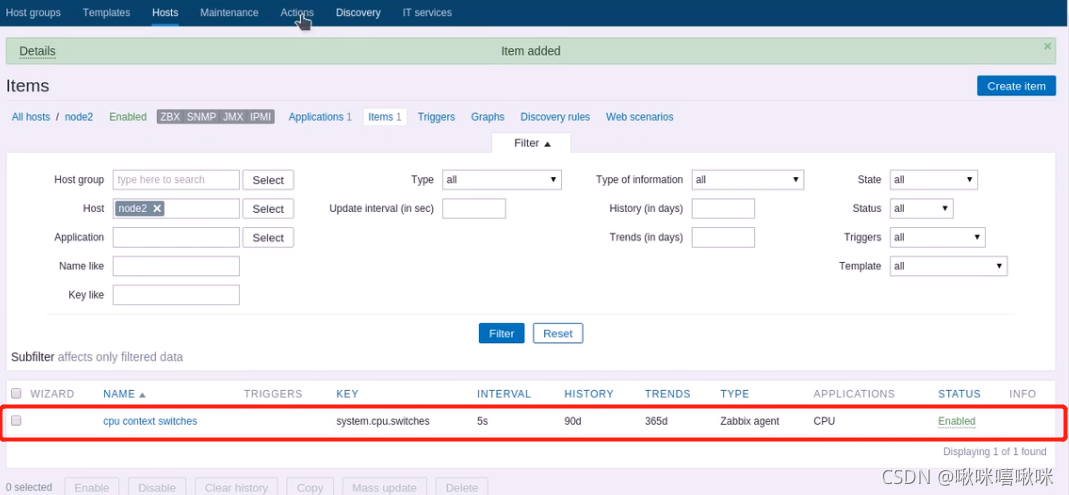Viewport: 1069px width, 495px height.
Task: Go to Graphs tab
Action: 487,117
